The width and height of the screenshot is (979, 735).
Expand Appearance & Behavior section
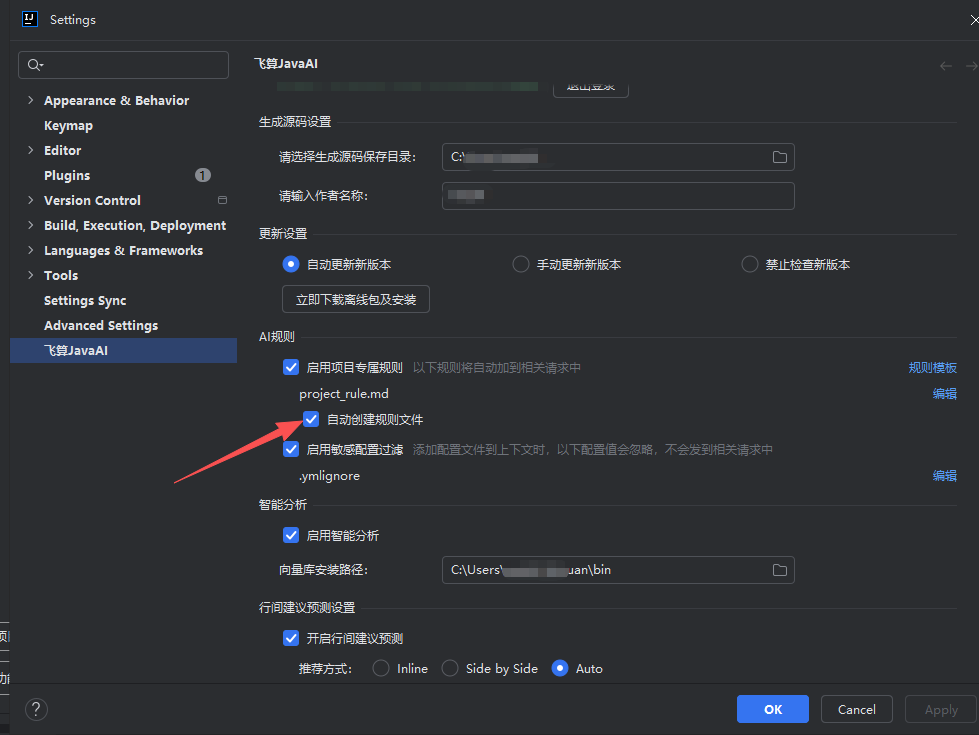31,100
